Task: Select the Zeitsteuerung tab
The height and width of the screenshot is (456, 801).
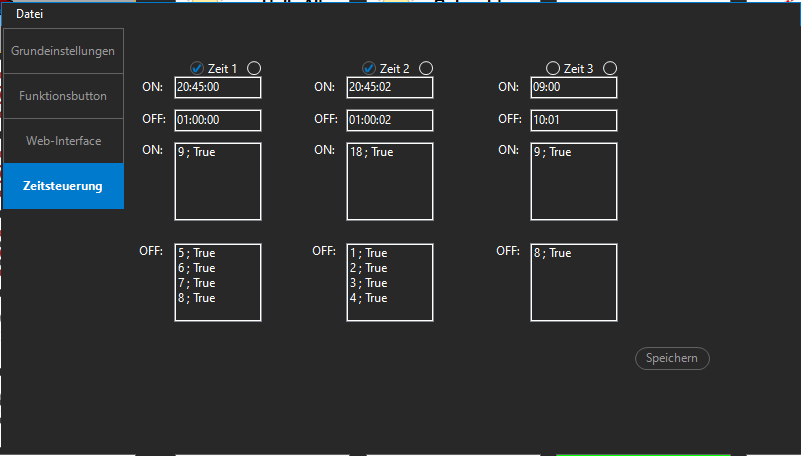Action: click(63, 186)
